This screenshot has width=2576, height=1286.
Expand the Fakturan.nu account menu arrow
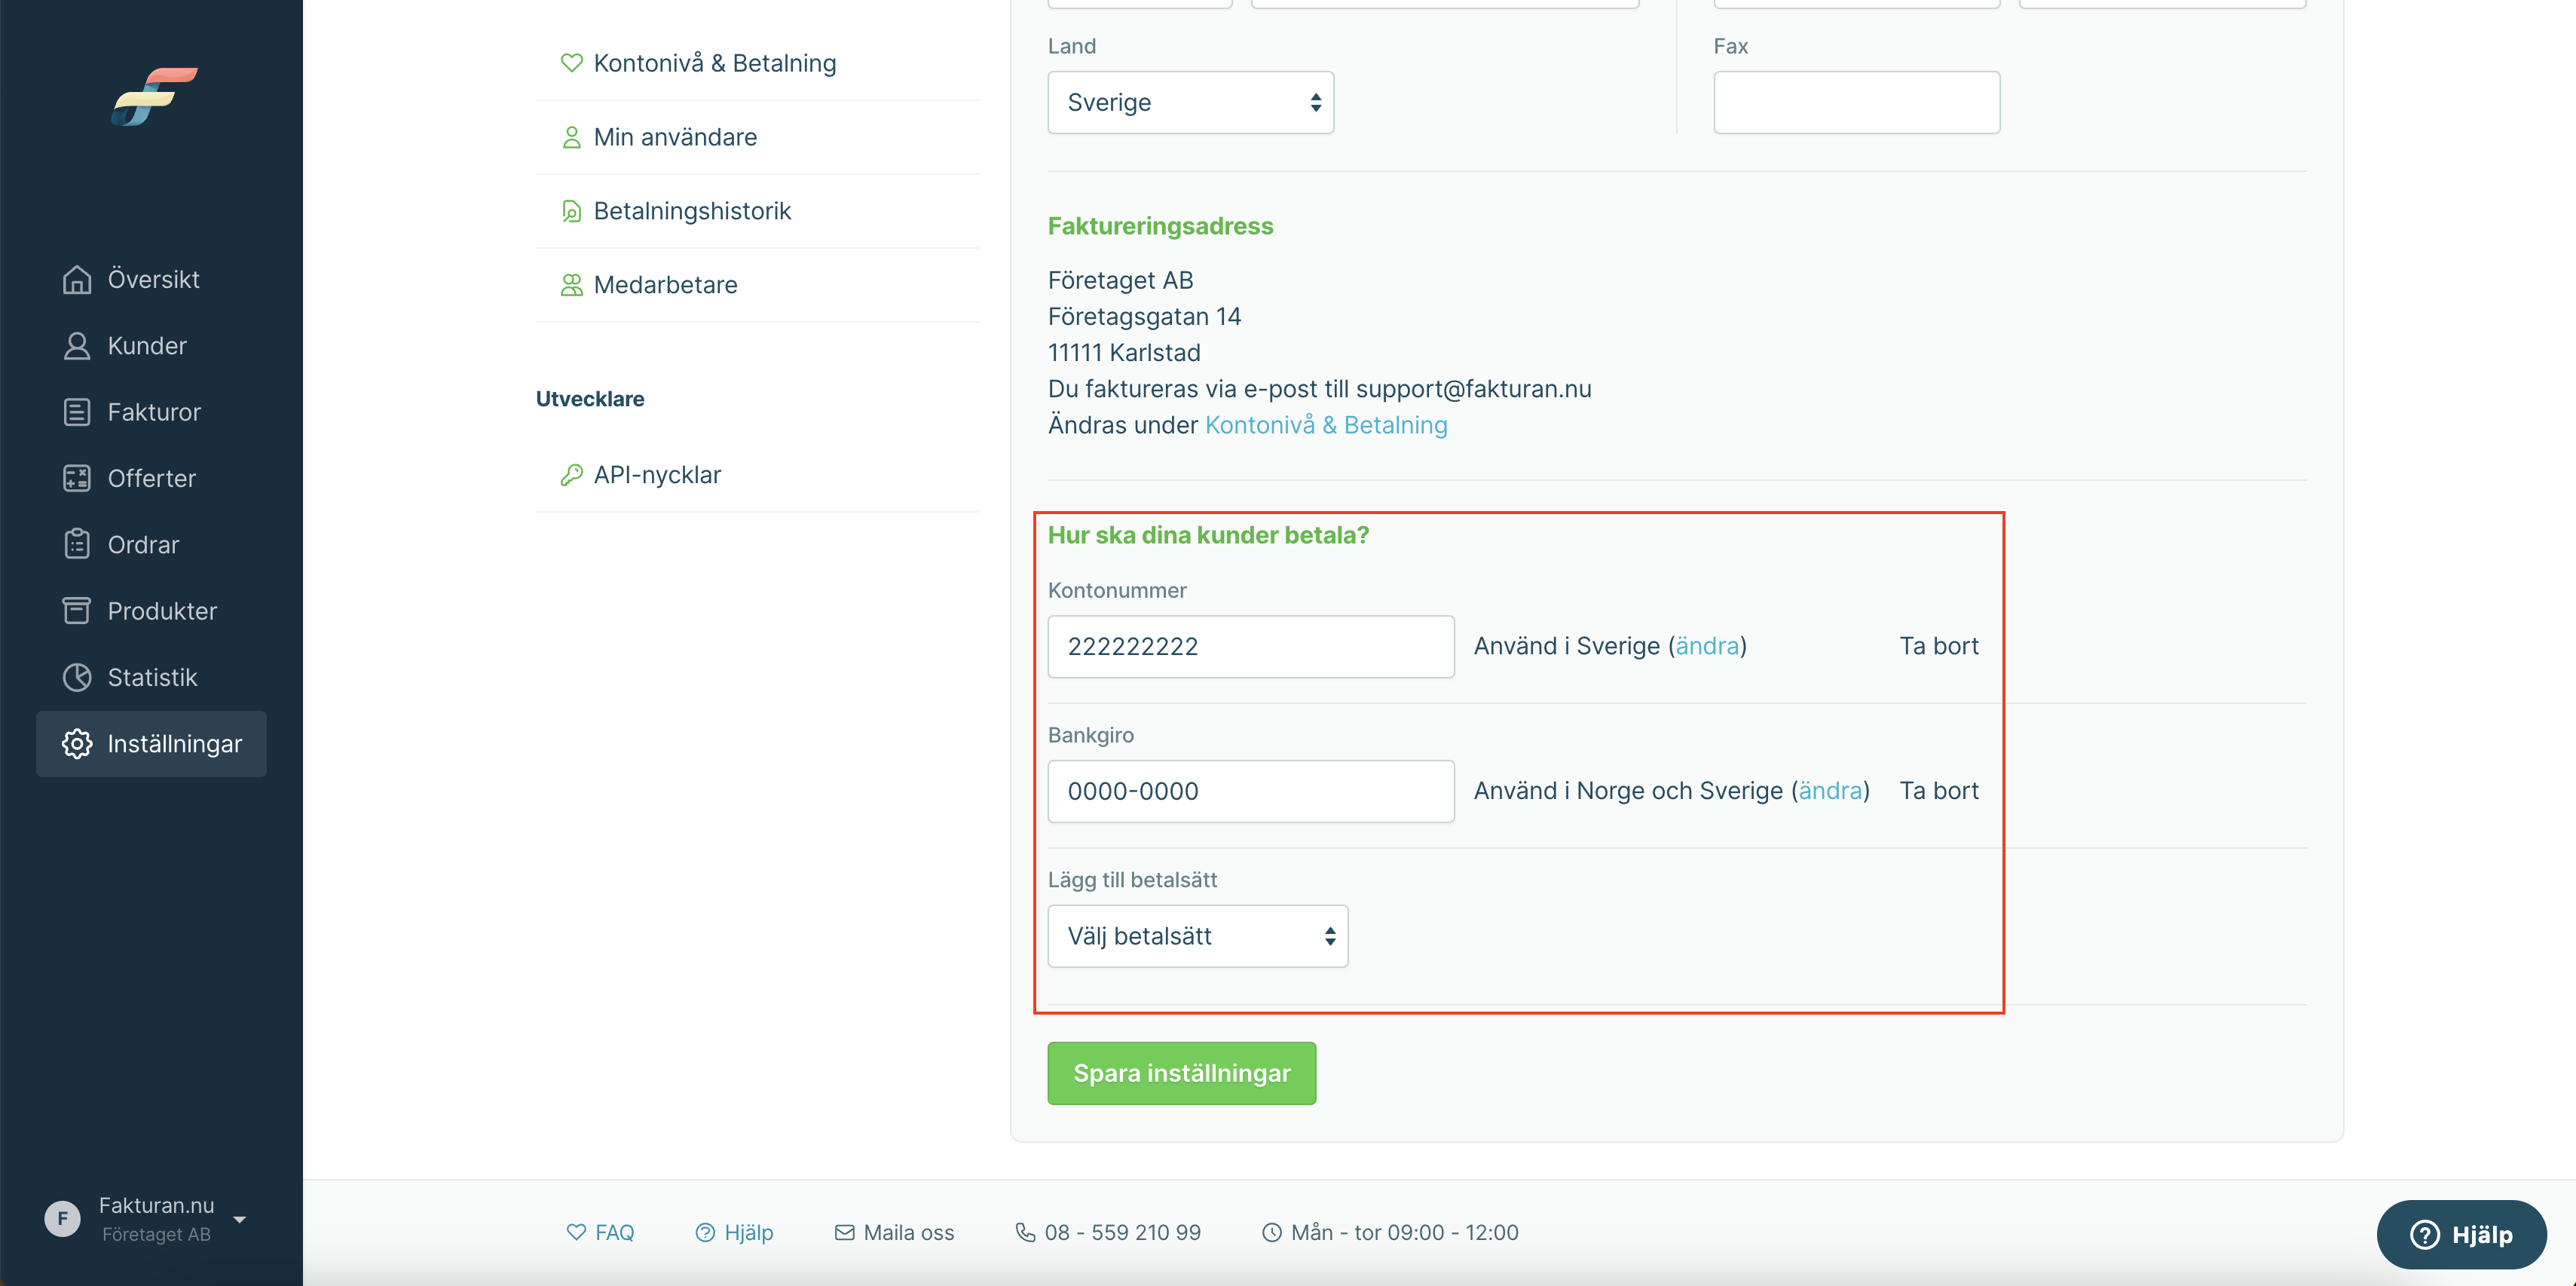[240, 1219]
